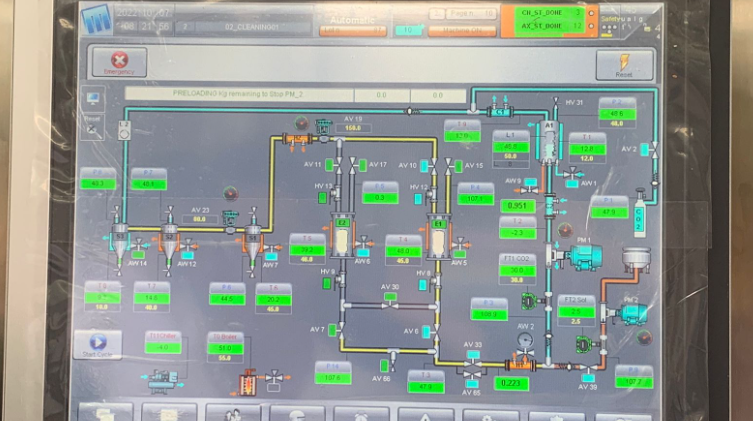Toggle valve AW 9 indicator

pos(530,182)
